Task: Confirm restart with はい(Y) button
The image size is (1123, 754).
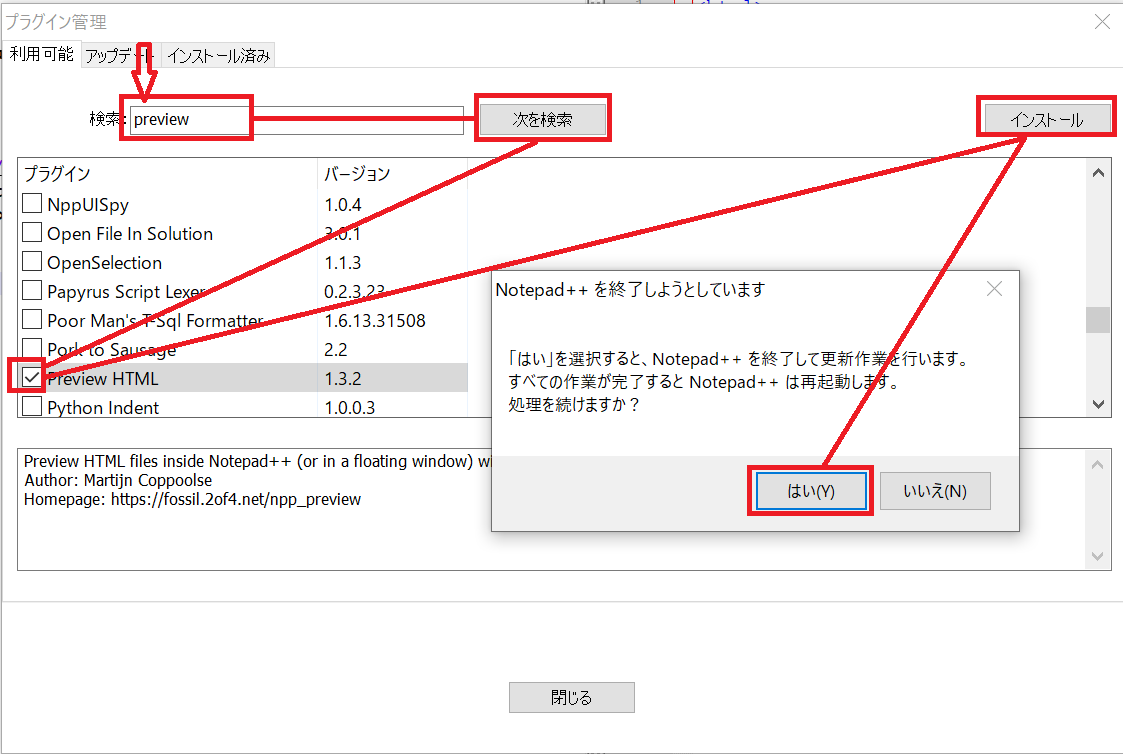Action: click(x=811, y=491)
